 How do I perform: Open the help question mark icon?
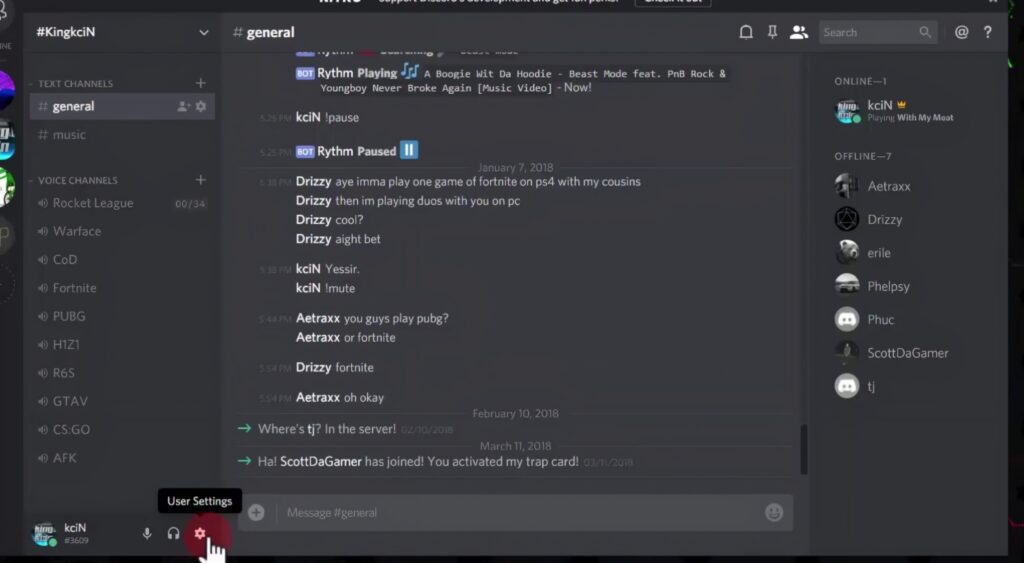pyautogui.click(x=987, y=32)
